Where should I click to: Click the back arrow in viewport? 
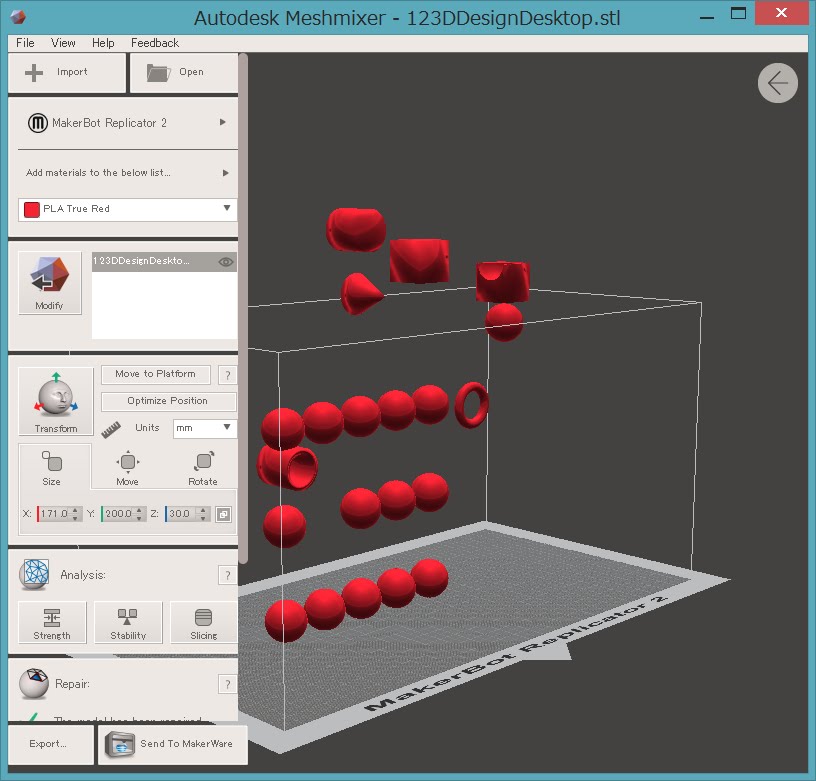(x=777, y=83)
